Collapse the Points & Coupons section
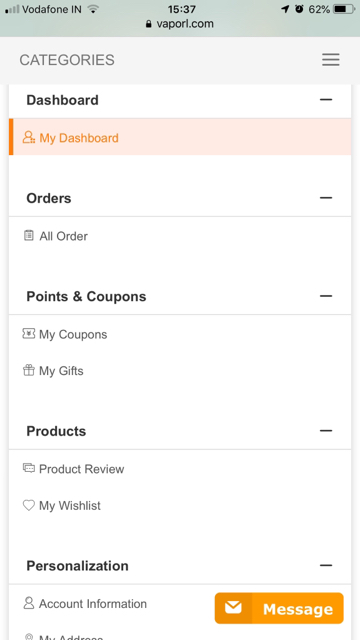This screenshot has height=640, width=360. click(326, 296)
